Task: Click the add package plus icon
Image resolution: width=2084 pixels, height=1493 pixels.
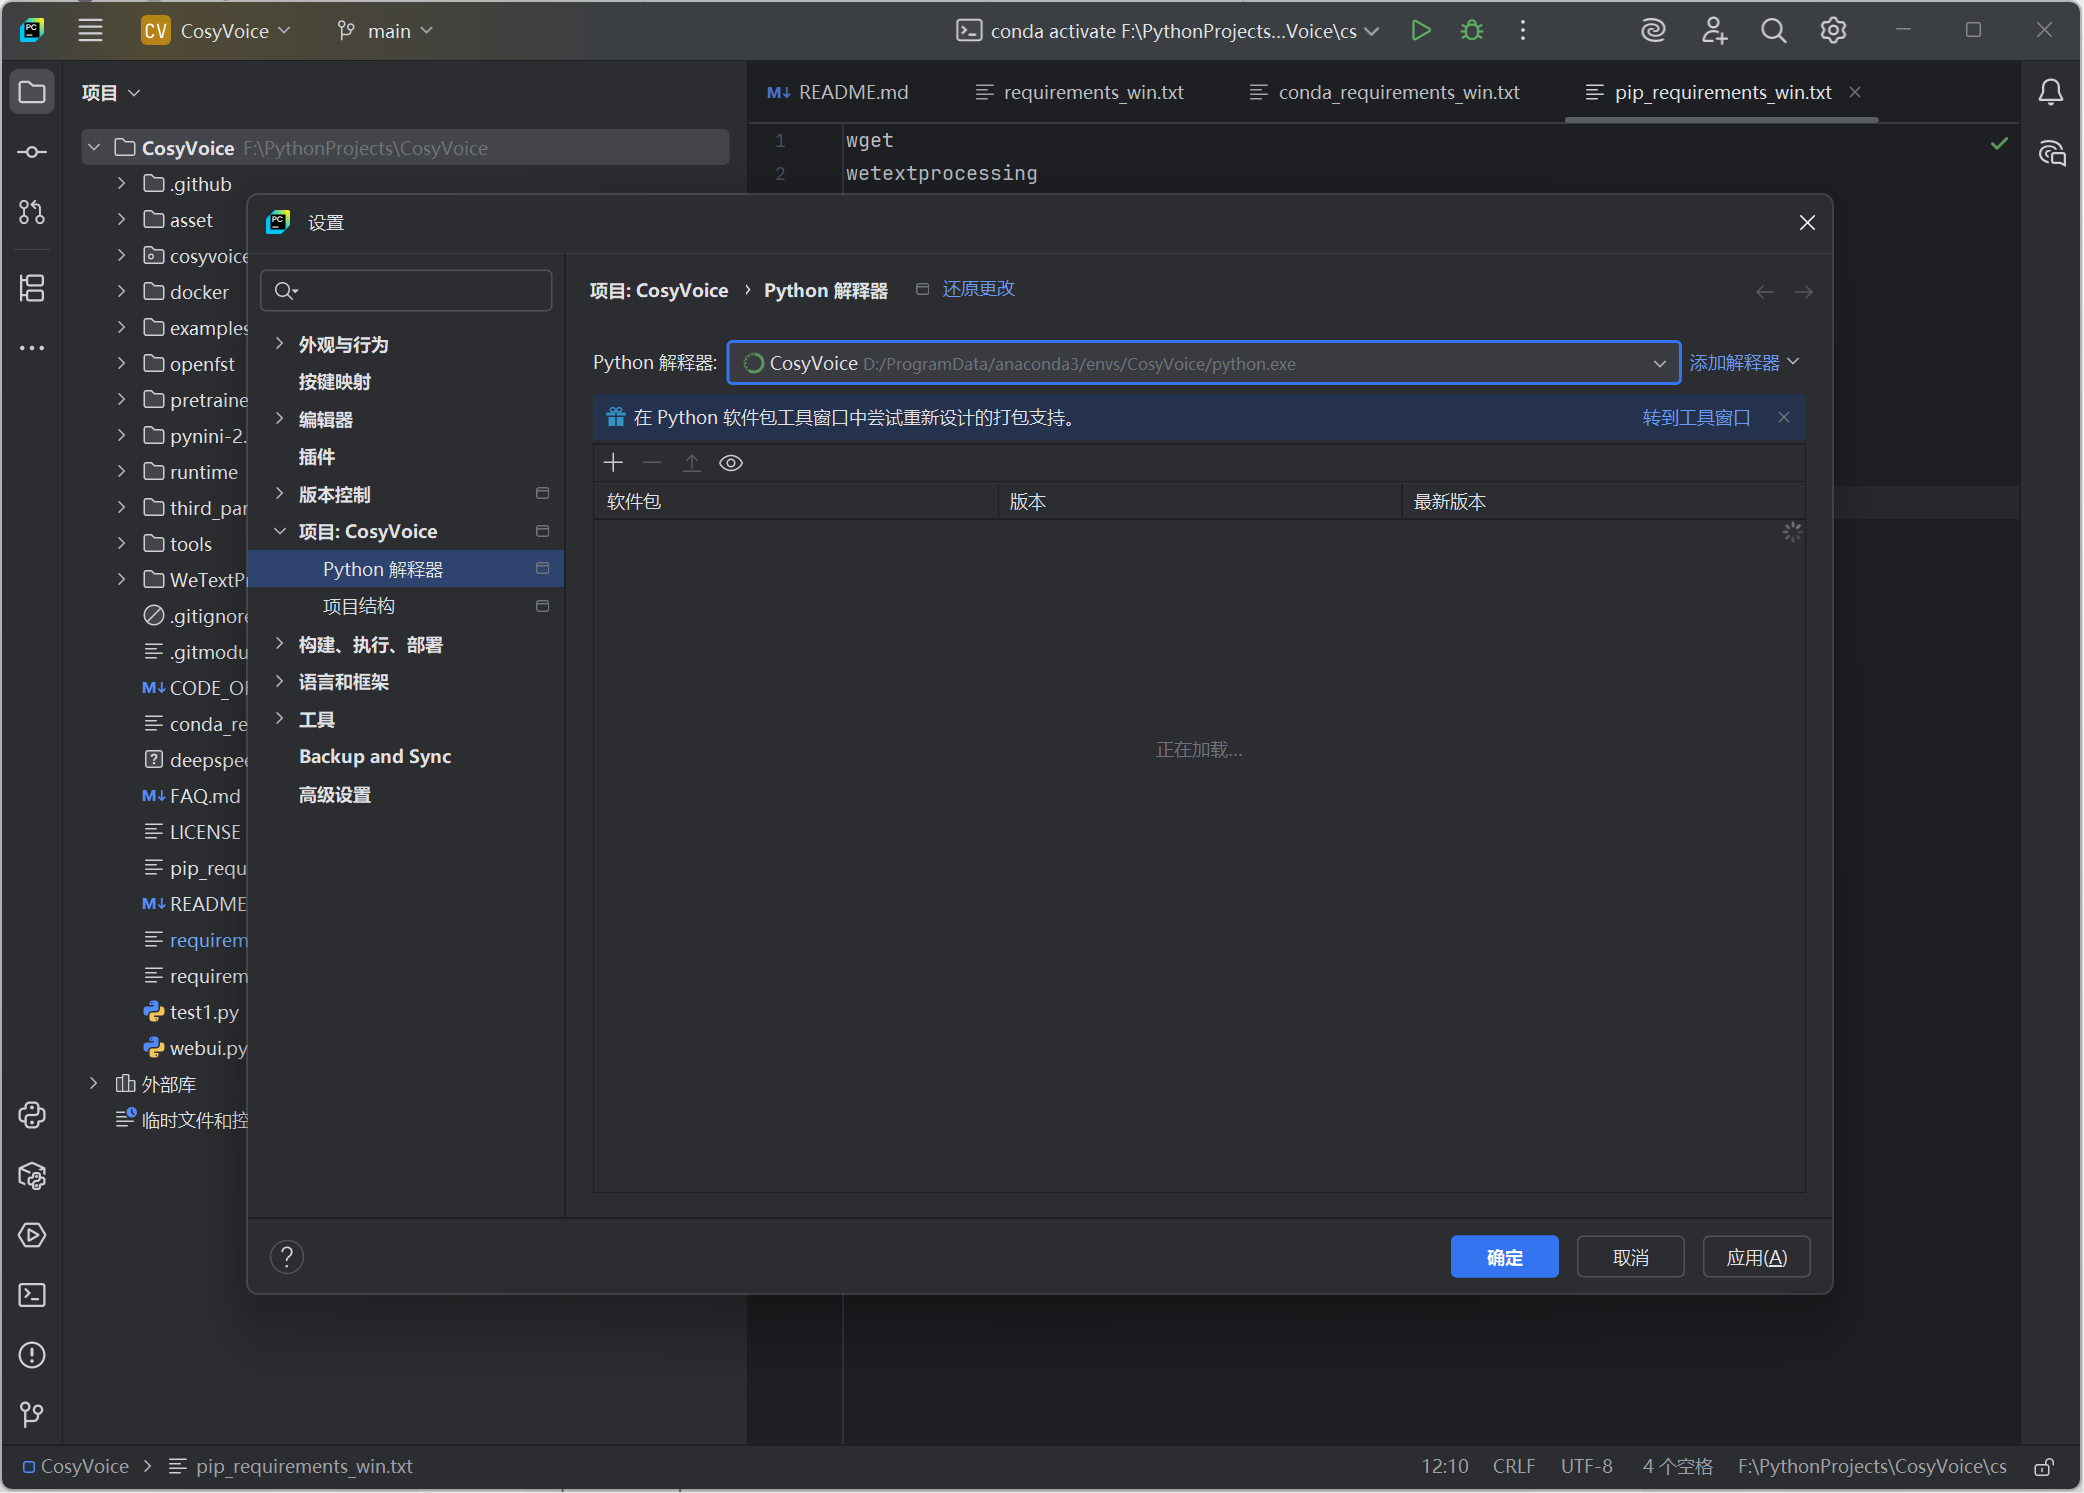Action: (x=613, y=462)
